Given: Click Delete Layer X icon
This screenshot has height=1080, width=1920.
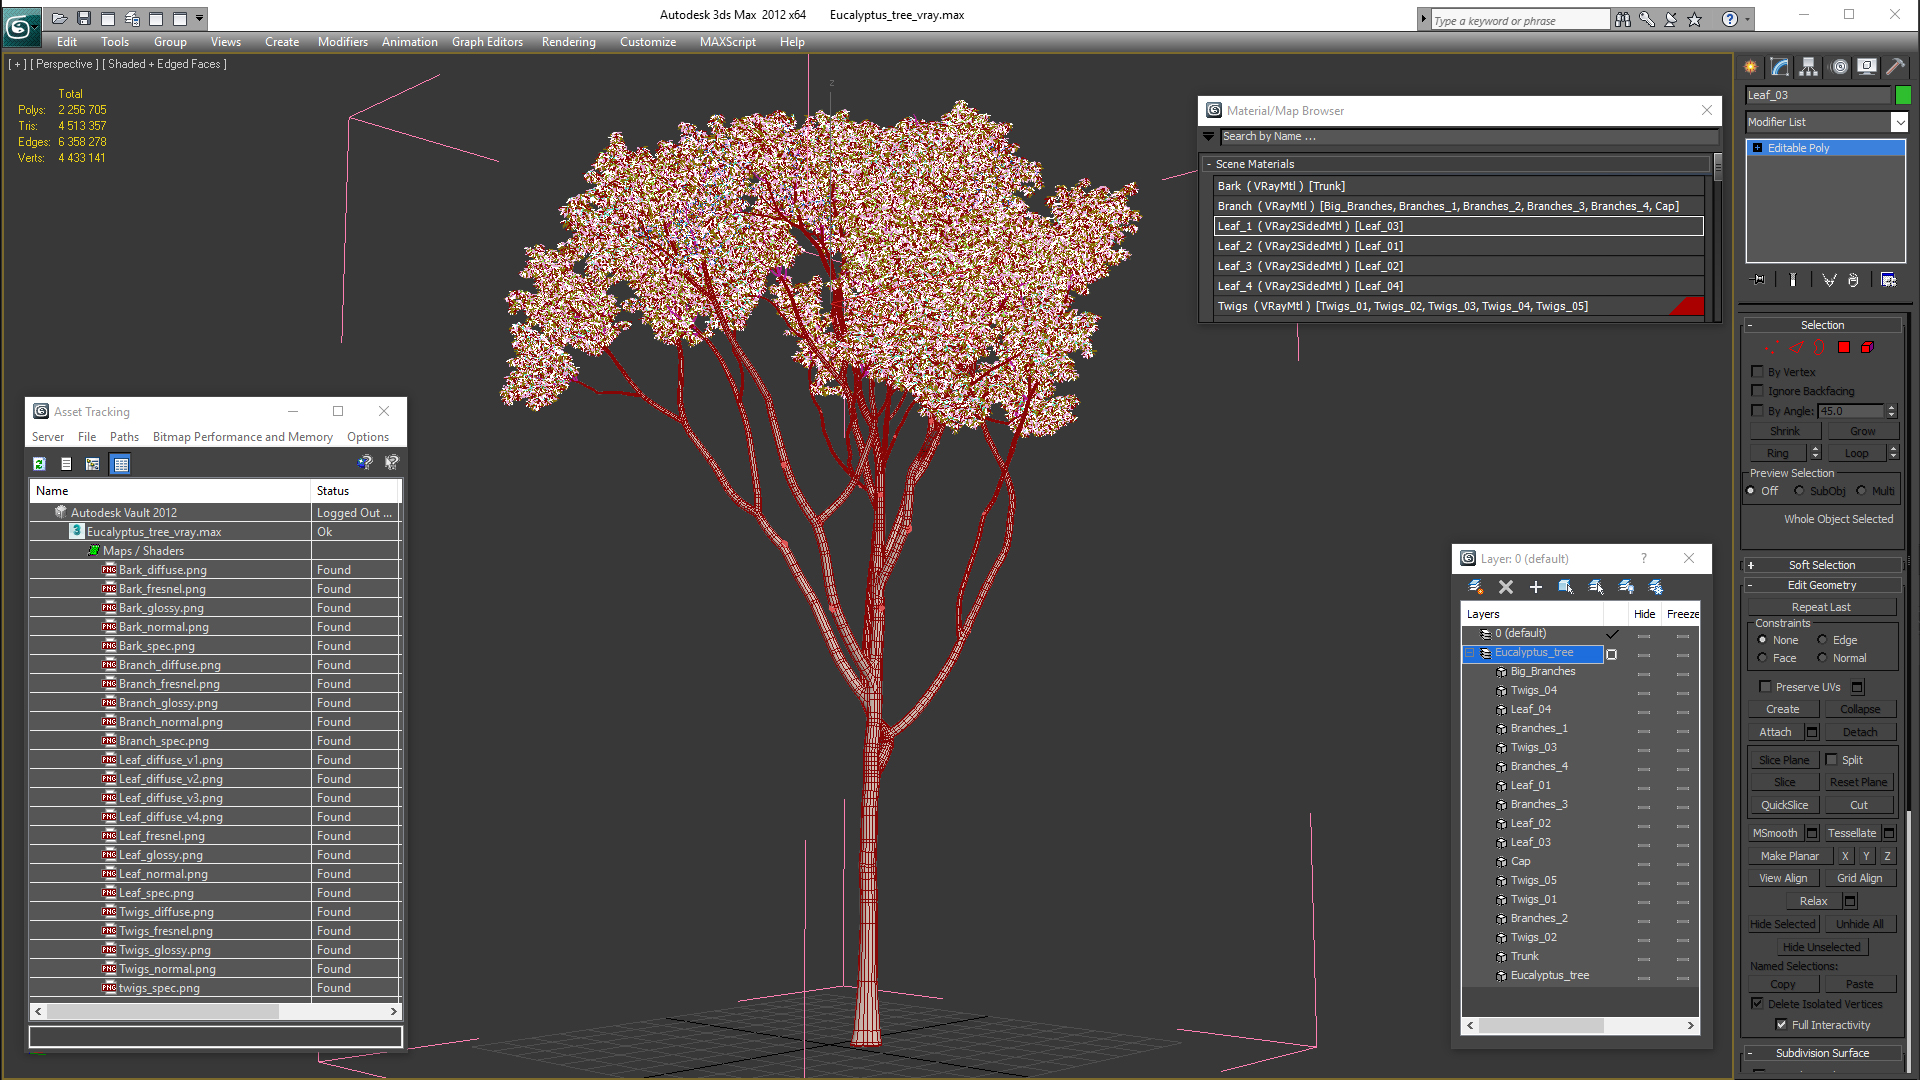Looking at the screenshot, I should (x=1506, y=587).
